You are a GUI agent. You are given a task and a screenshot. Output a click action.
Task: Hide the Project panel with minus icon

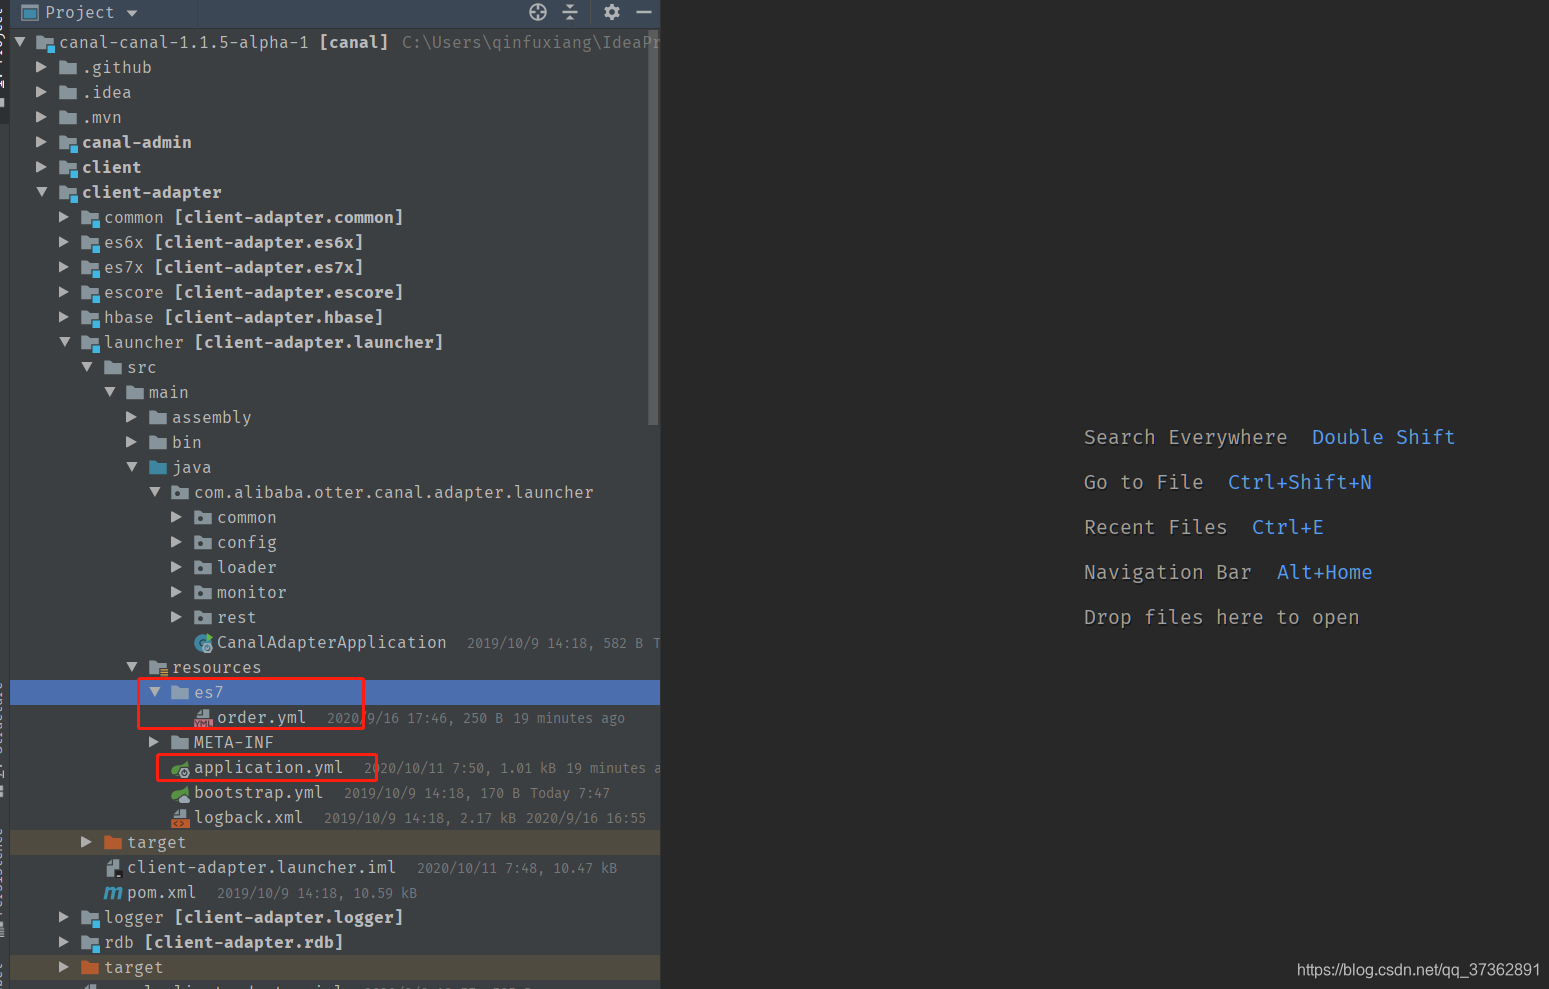[x=644, y=12]
